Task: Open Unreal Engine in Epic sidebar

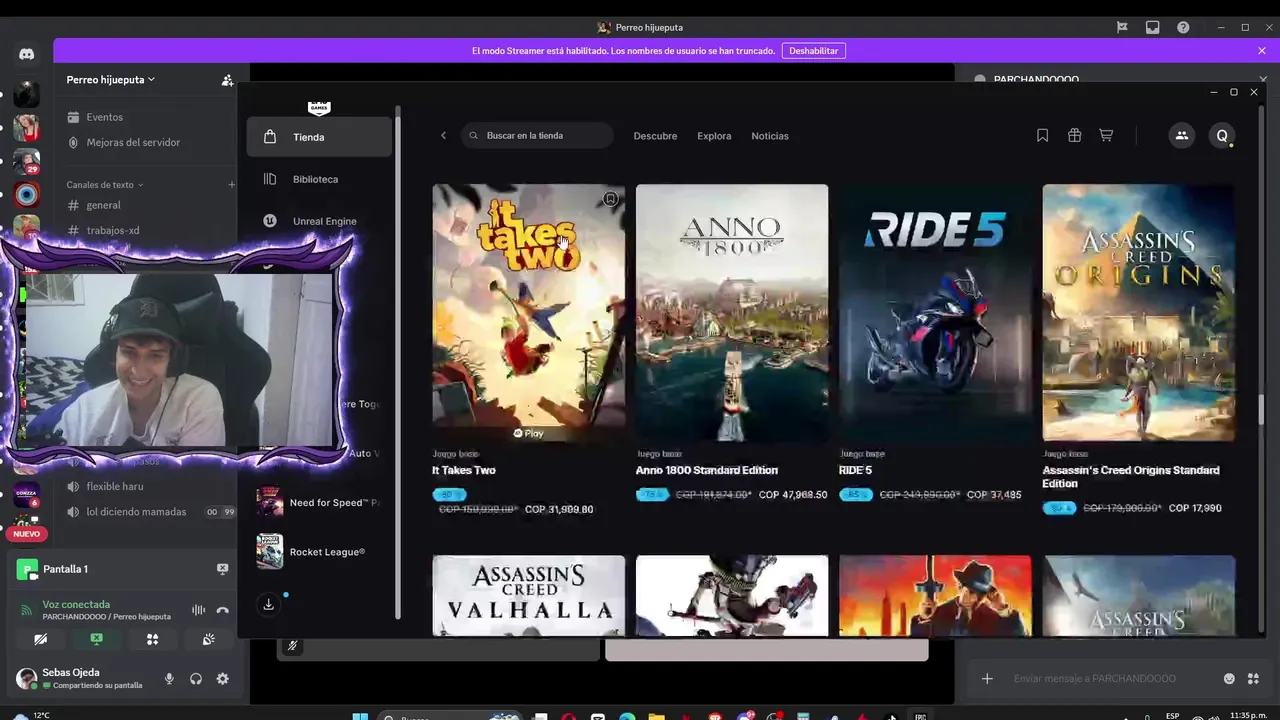Action: pyautogui.click(x=319, y=221)
